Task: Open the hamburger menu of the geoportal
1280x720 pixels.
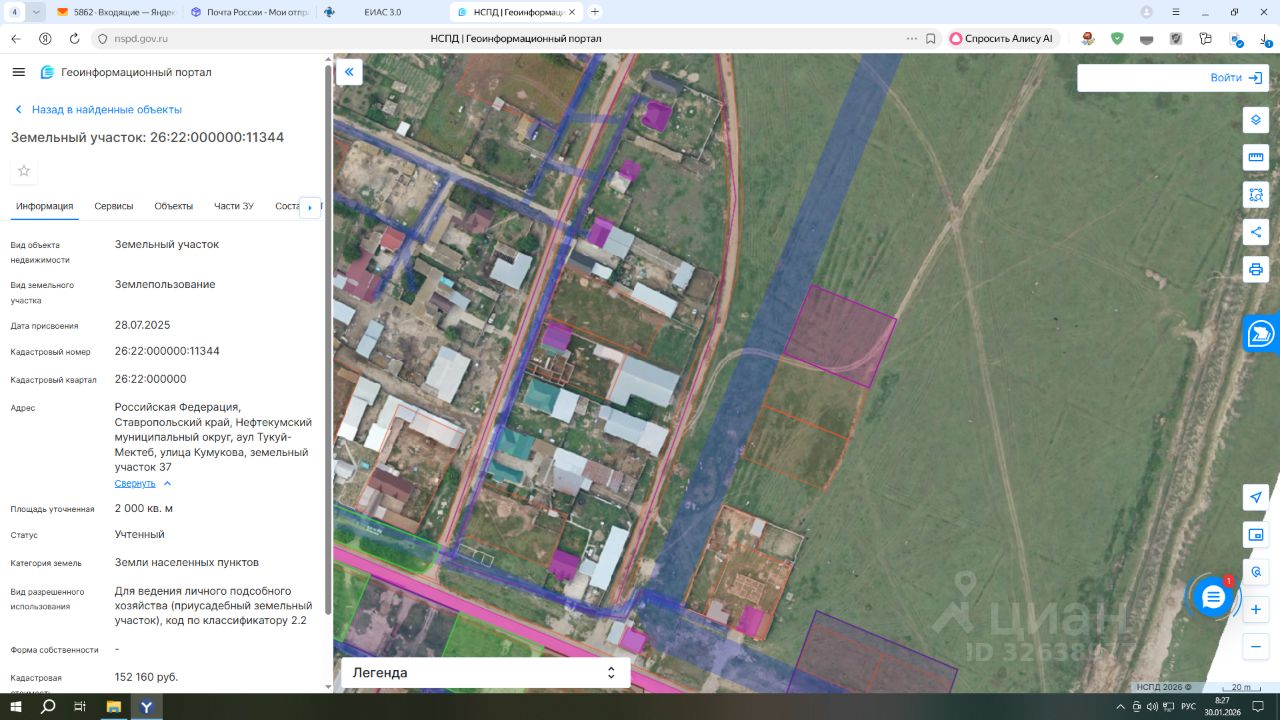Action: 18,72
